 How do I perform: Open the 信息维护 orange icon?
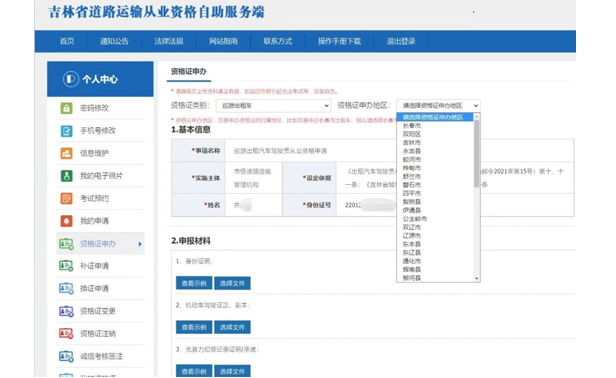coord(66,153)
